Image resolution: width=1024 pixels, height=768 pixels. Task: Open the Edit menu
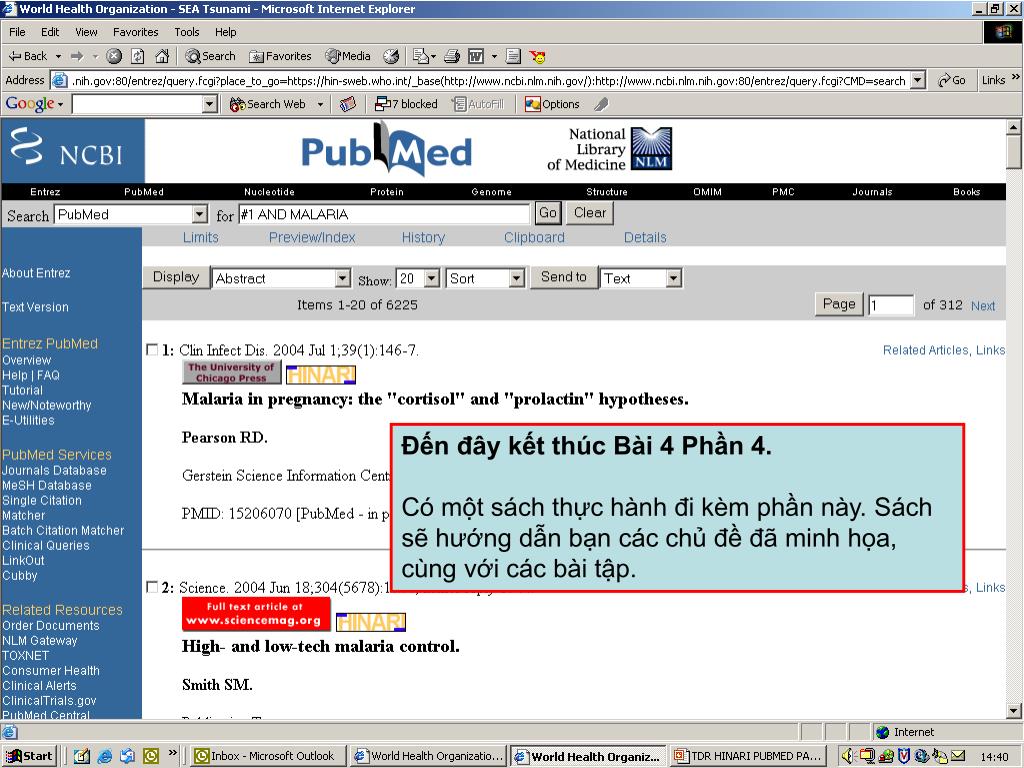(x=50, y=32)
